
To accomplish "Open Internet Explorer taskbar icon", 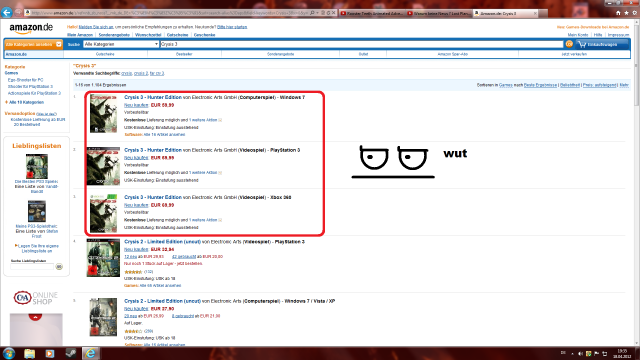I will tap(91, 353).
